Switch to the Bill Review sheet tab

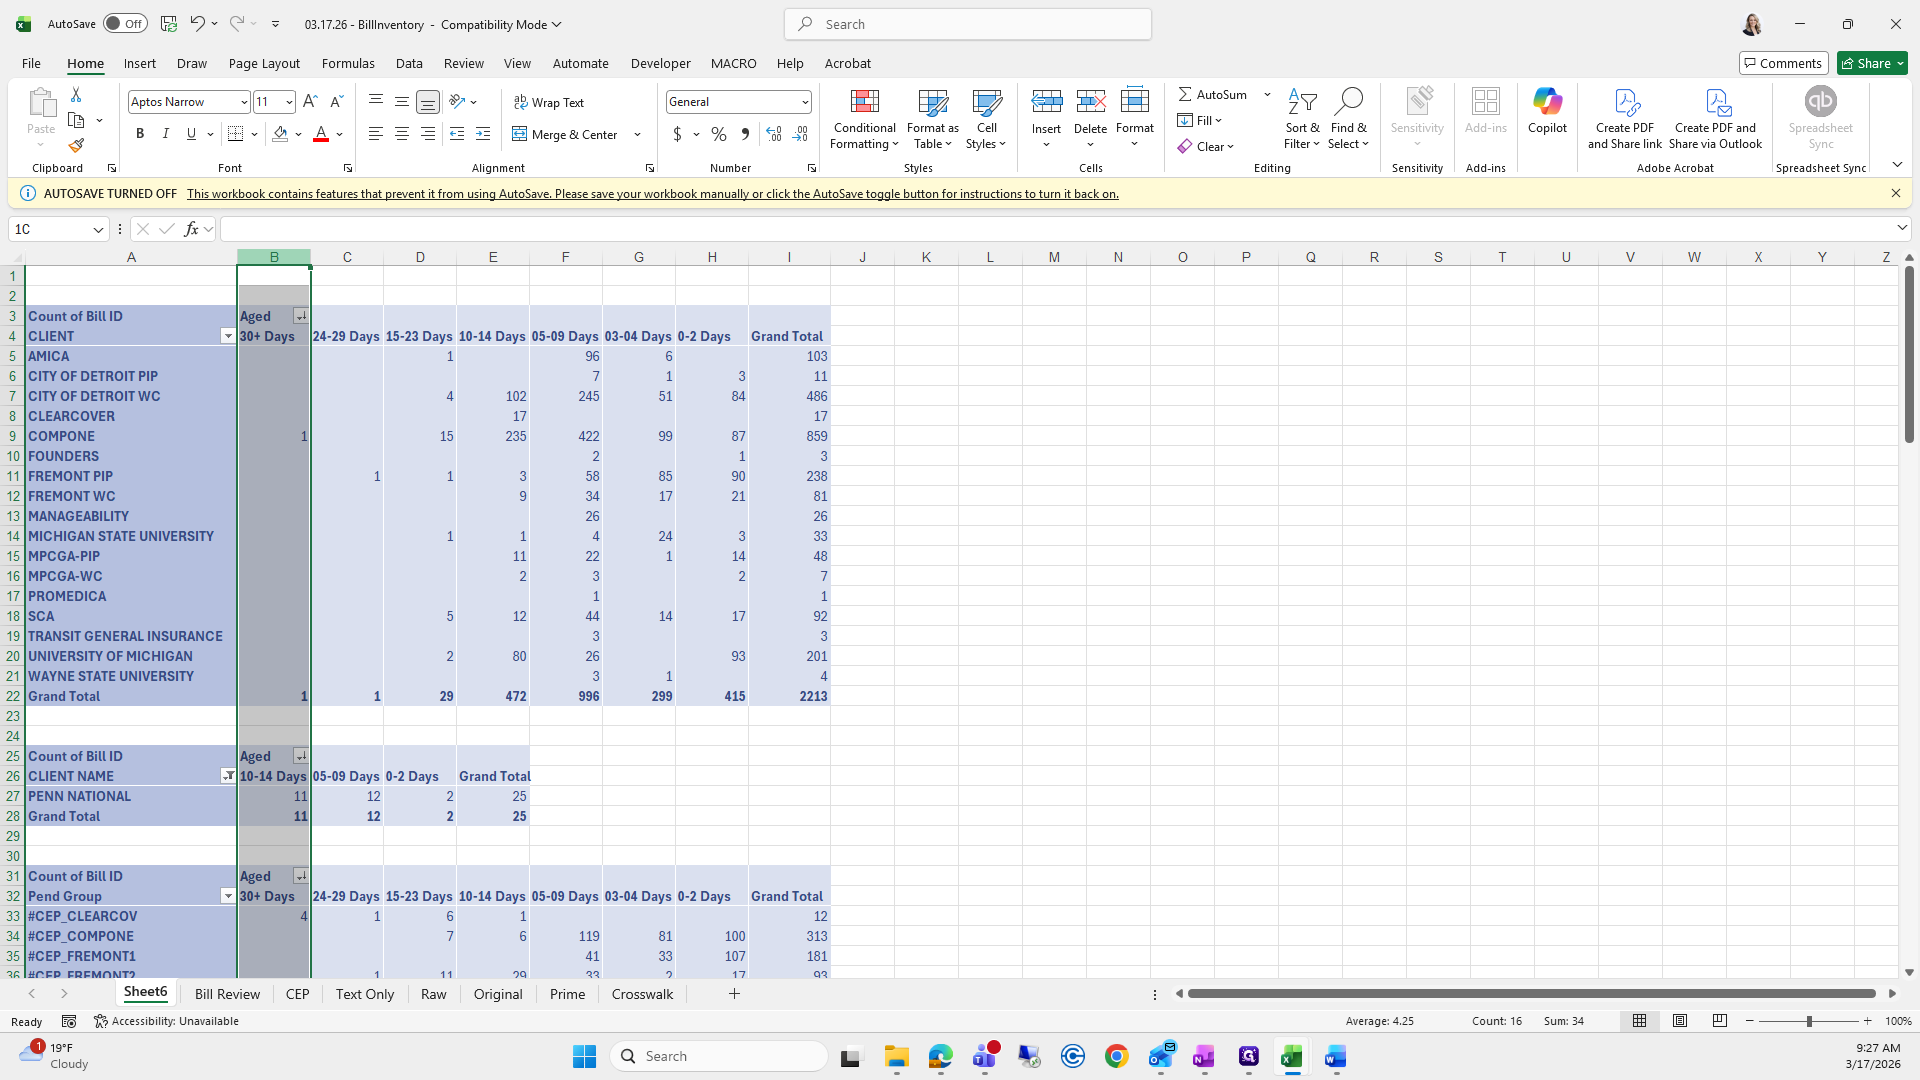click(x=227, y=994)
